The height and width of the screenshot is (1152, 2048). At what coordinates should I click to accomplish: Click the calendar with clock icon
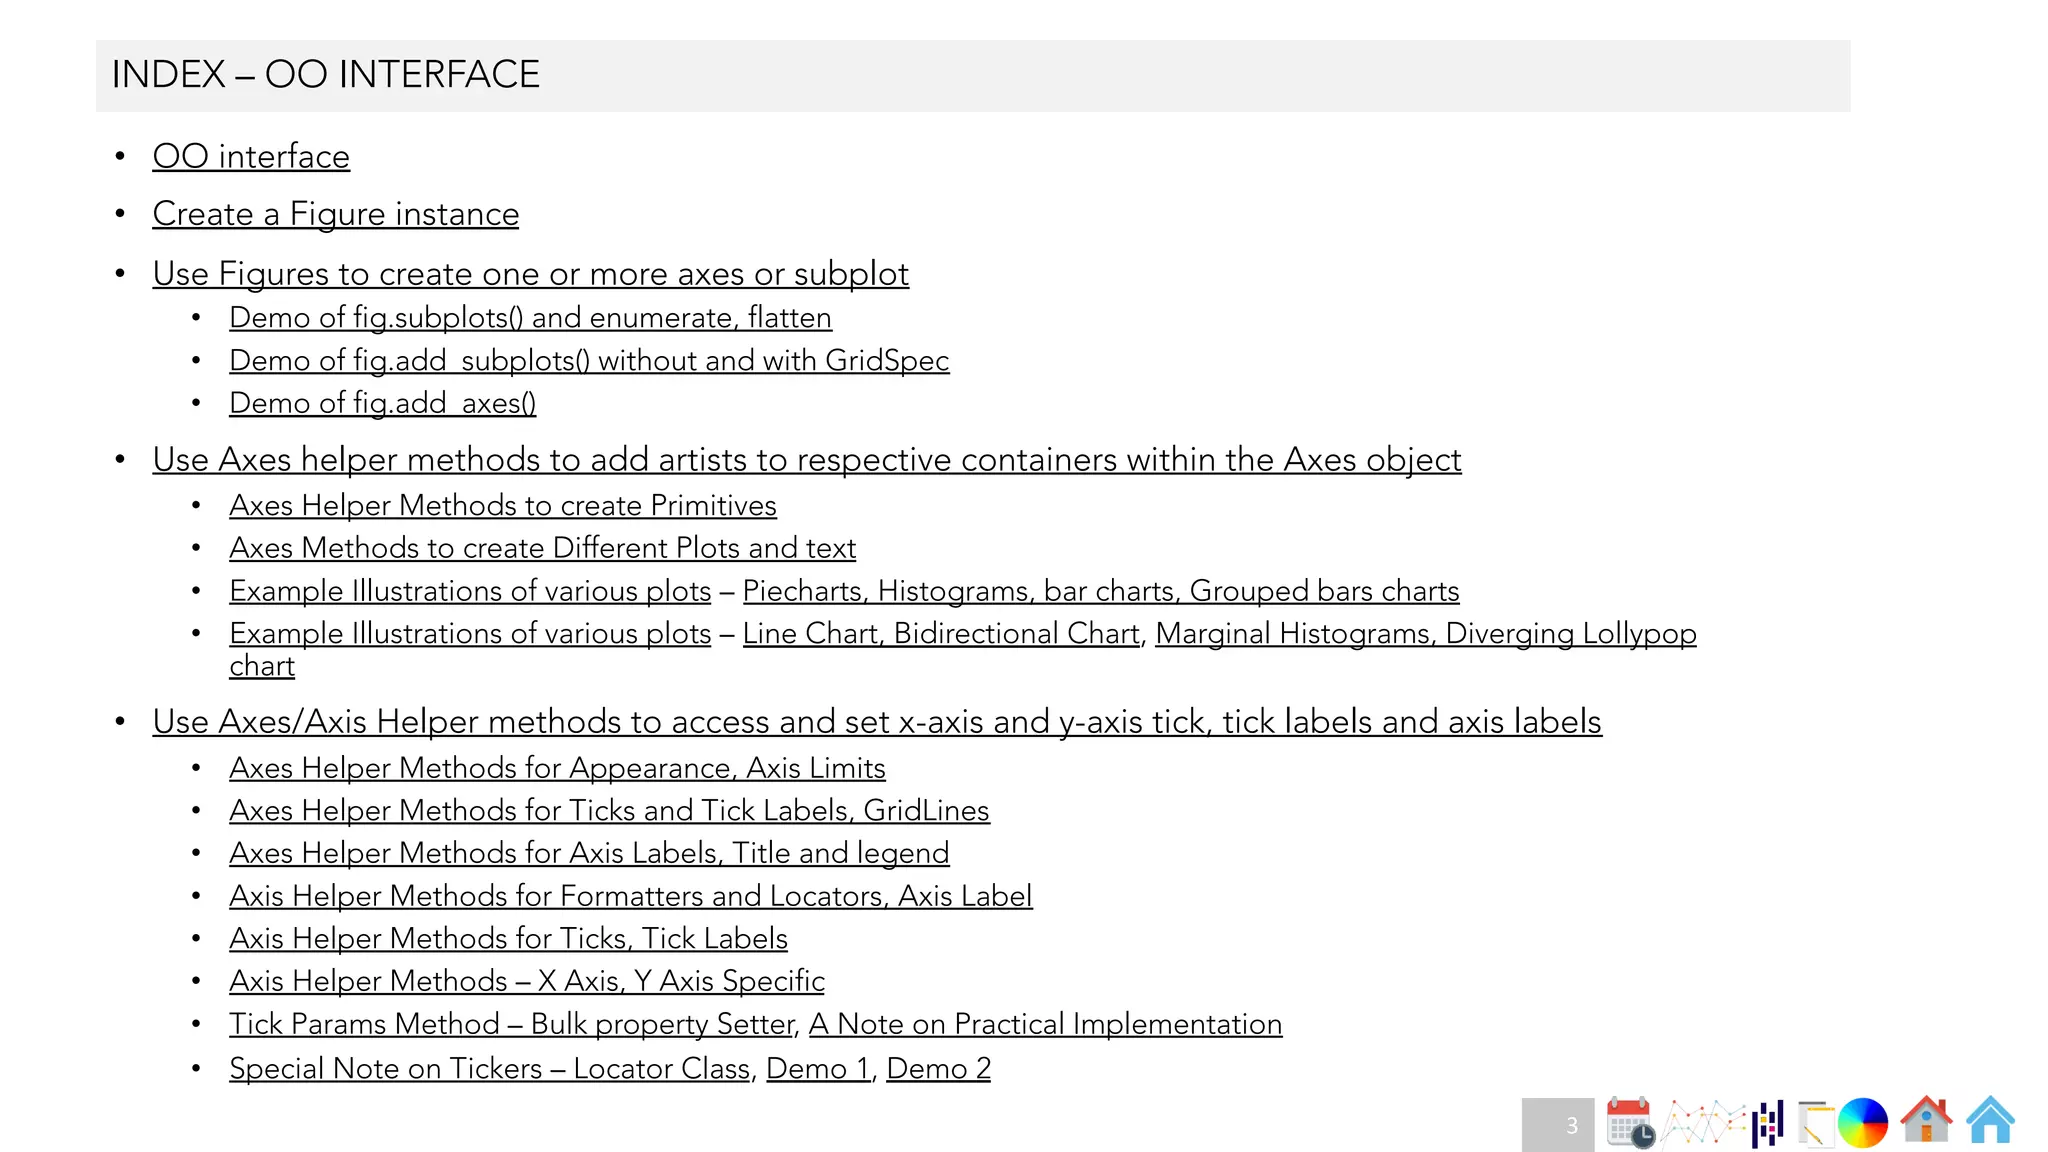tap(1630, 1122)
